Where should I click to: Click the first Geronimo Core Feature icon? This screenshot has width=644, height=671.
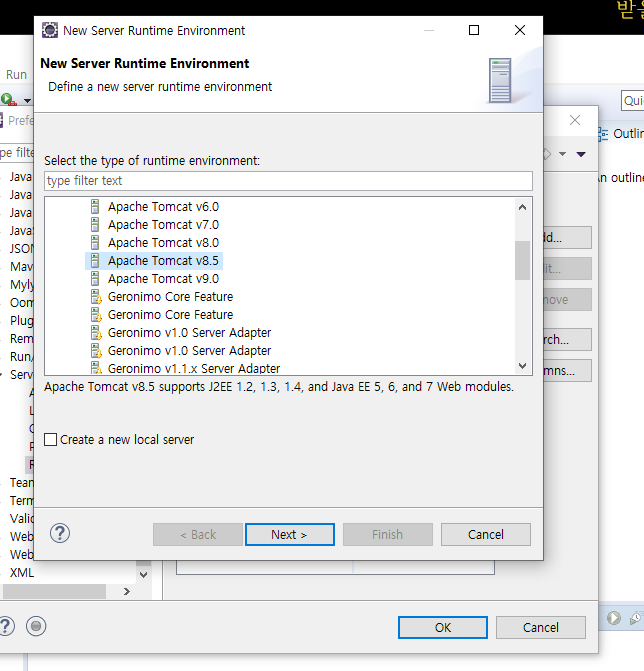[96, 297]
